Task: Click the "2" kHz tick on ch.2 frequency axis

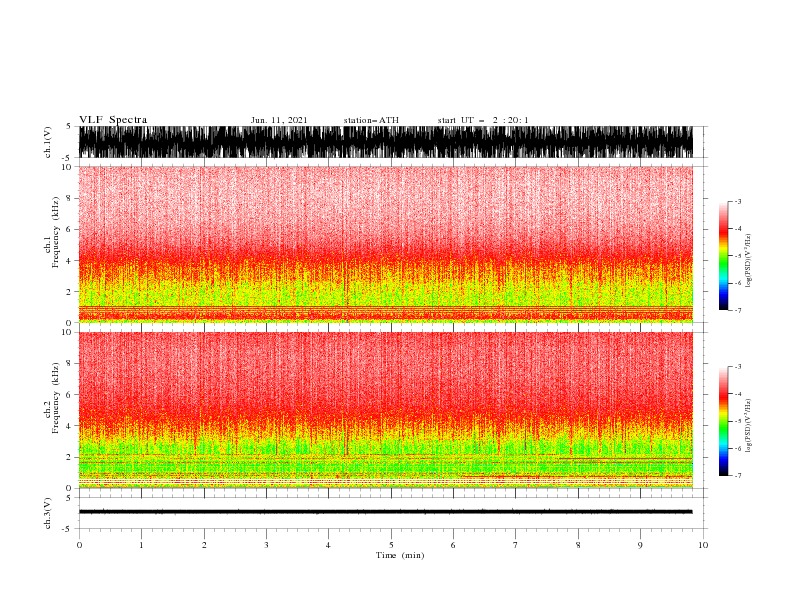Action: (x=69, y=457)
